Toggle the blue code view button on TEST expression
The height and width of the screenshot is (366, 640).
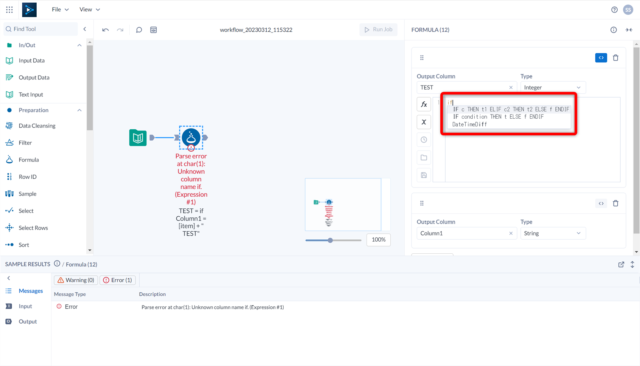601,58
